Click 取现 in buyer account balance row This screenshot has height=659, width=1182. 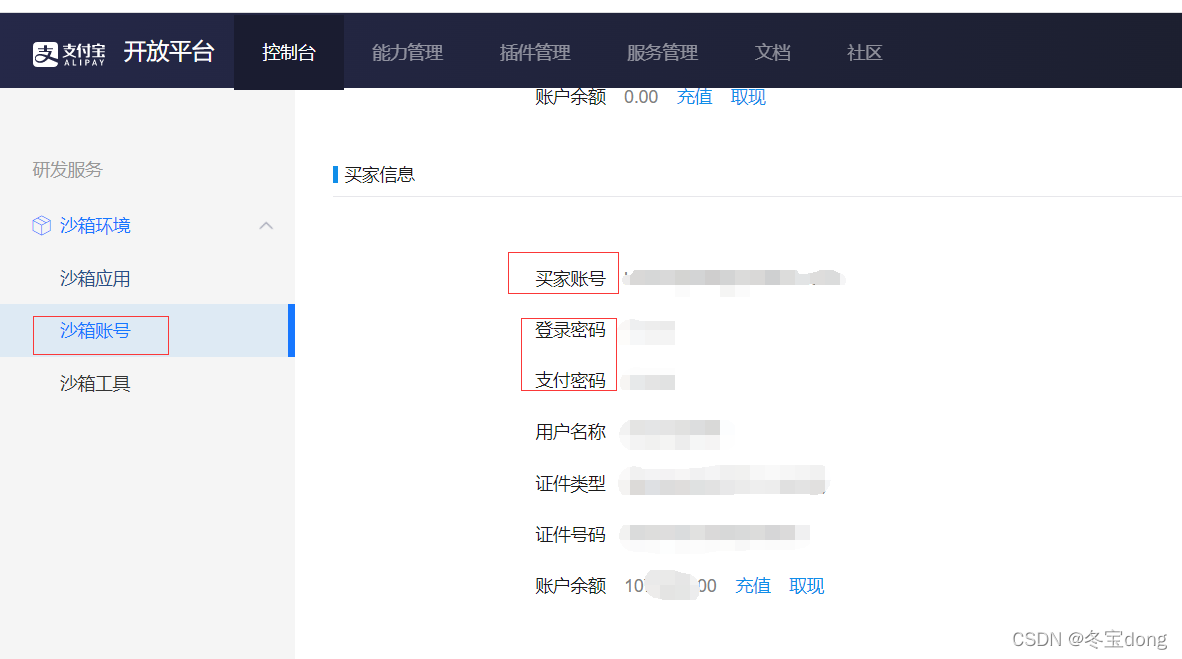point(807,586)
